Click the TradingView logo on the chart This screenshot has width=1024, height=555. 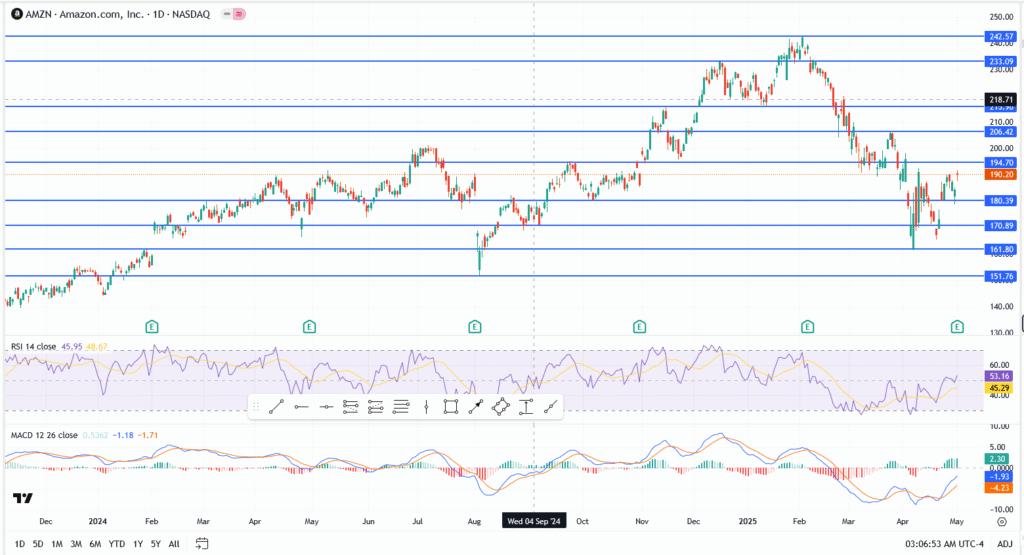pos(21,498)
